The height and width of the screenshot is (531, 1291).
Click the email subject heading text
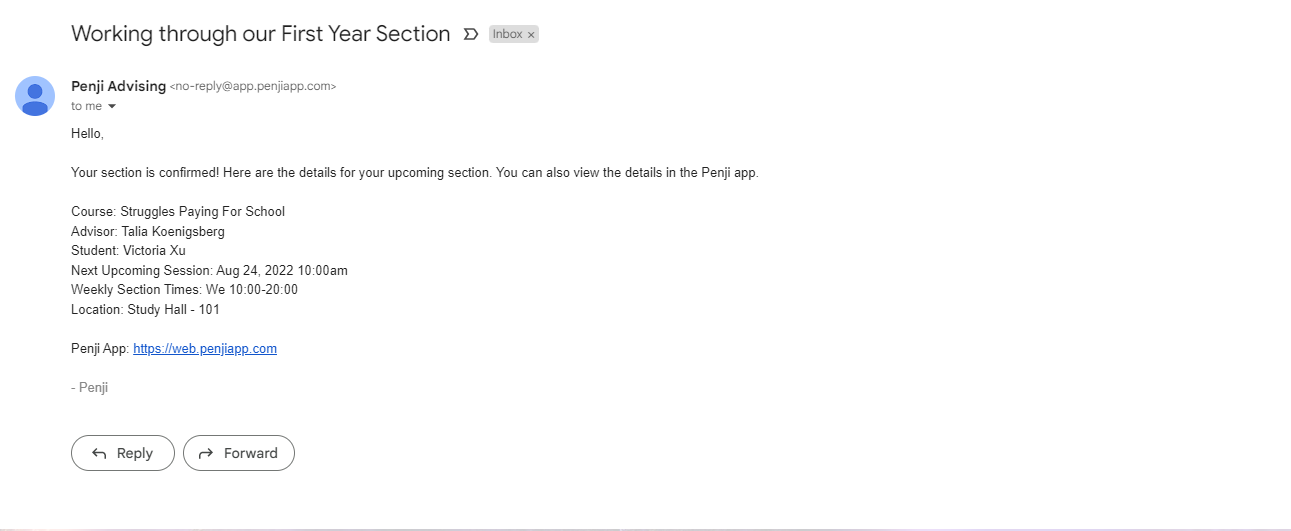coord(260,34)
